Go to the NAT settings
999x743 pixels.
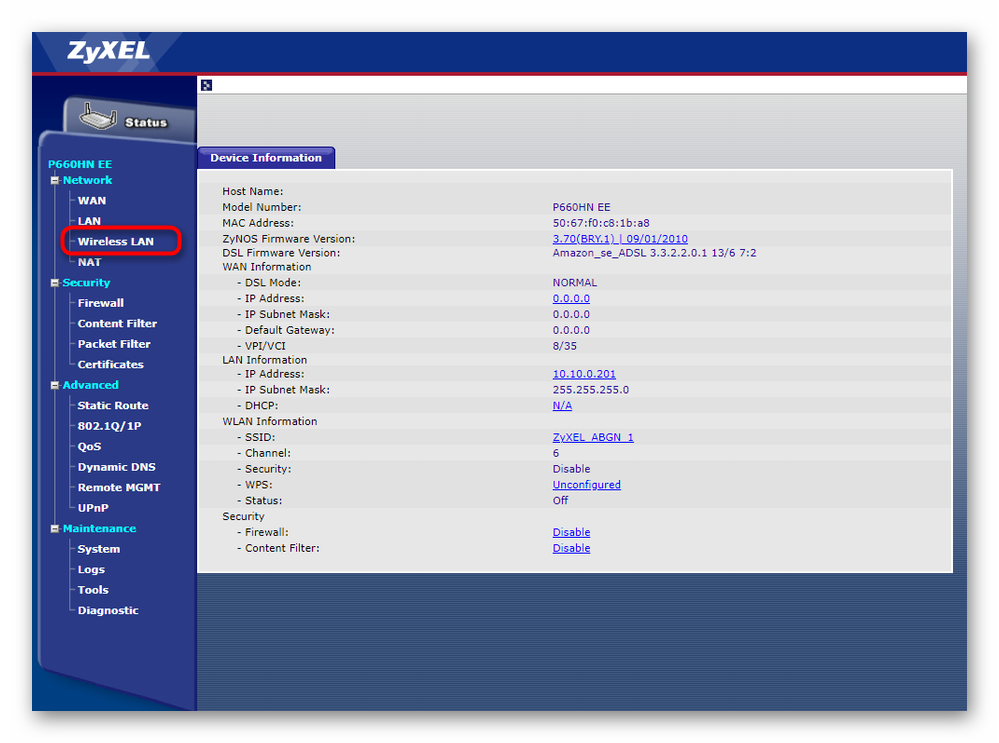(x=90, y=262)
